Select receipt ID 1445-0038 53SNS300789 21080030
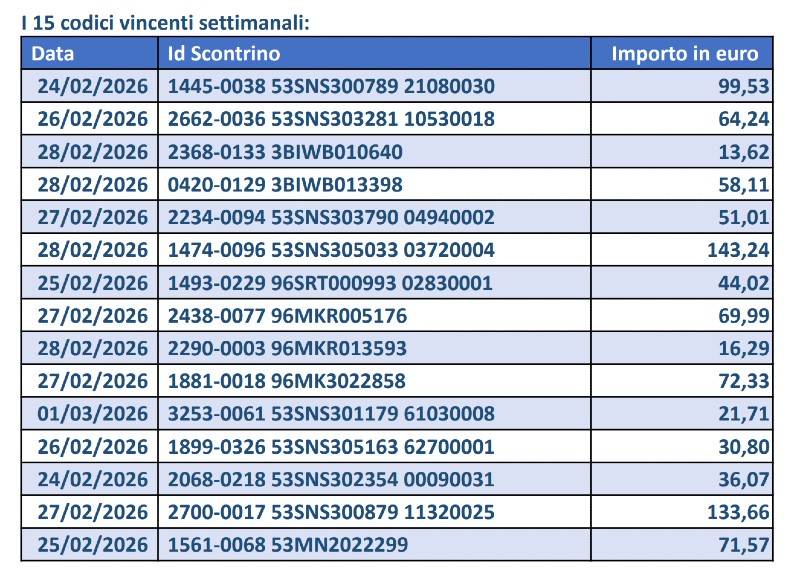 (x=331, y=86)
